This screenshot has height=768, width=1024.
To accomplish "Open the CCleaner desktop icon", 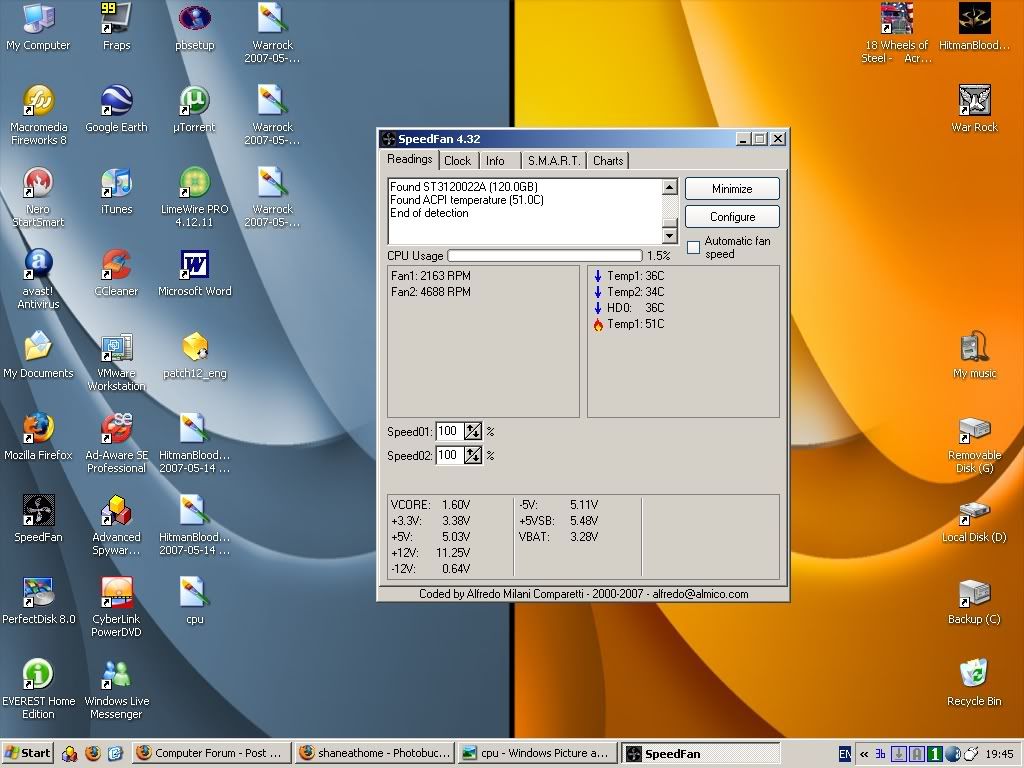I will [x=116, y=265].
